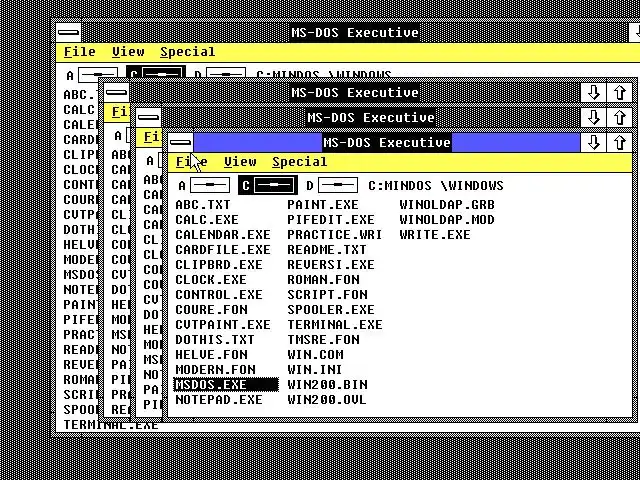
Task: Click title bar of rearmost MS-DOS Executive window
Action: pos(355,33)
